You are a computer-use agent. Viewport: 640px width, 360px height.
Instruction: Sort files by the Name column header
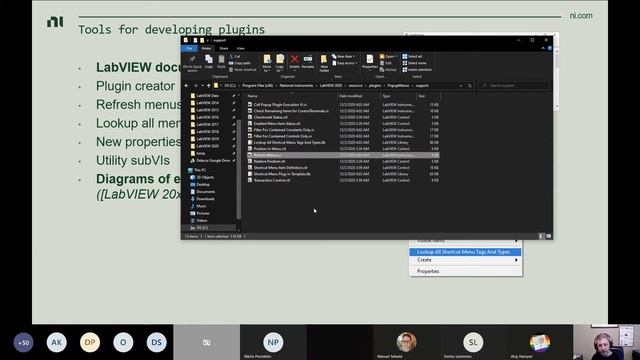pyautogui.click(x=291, y=96)
